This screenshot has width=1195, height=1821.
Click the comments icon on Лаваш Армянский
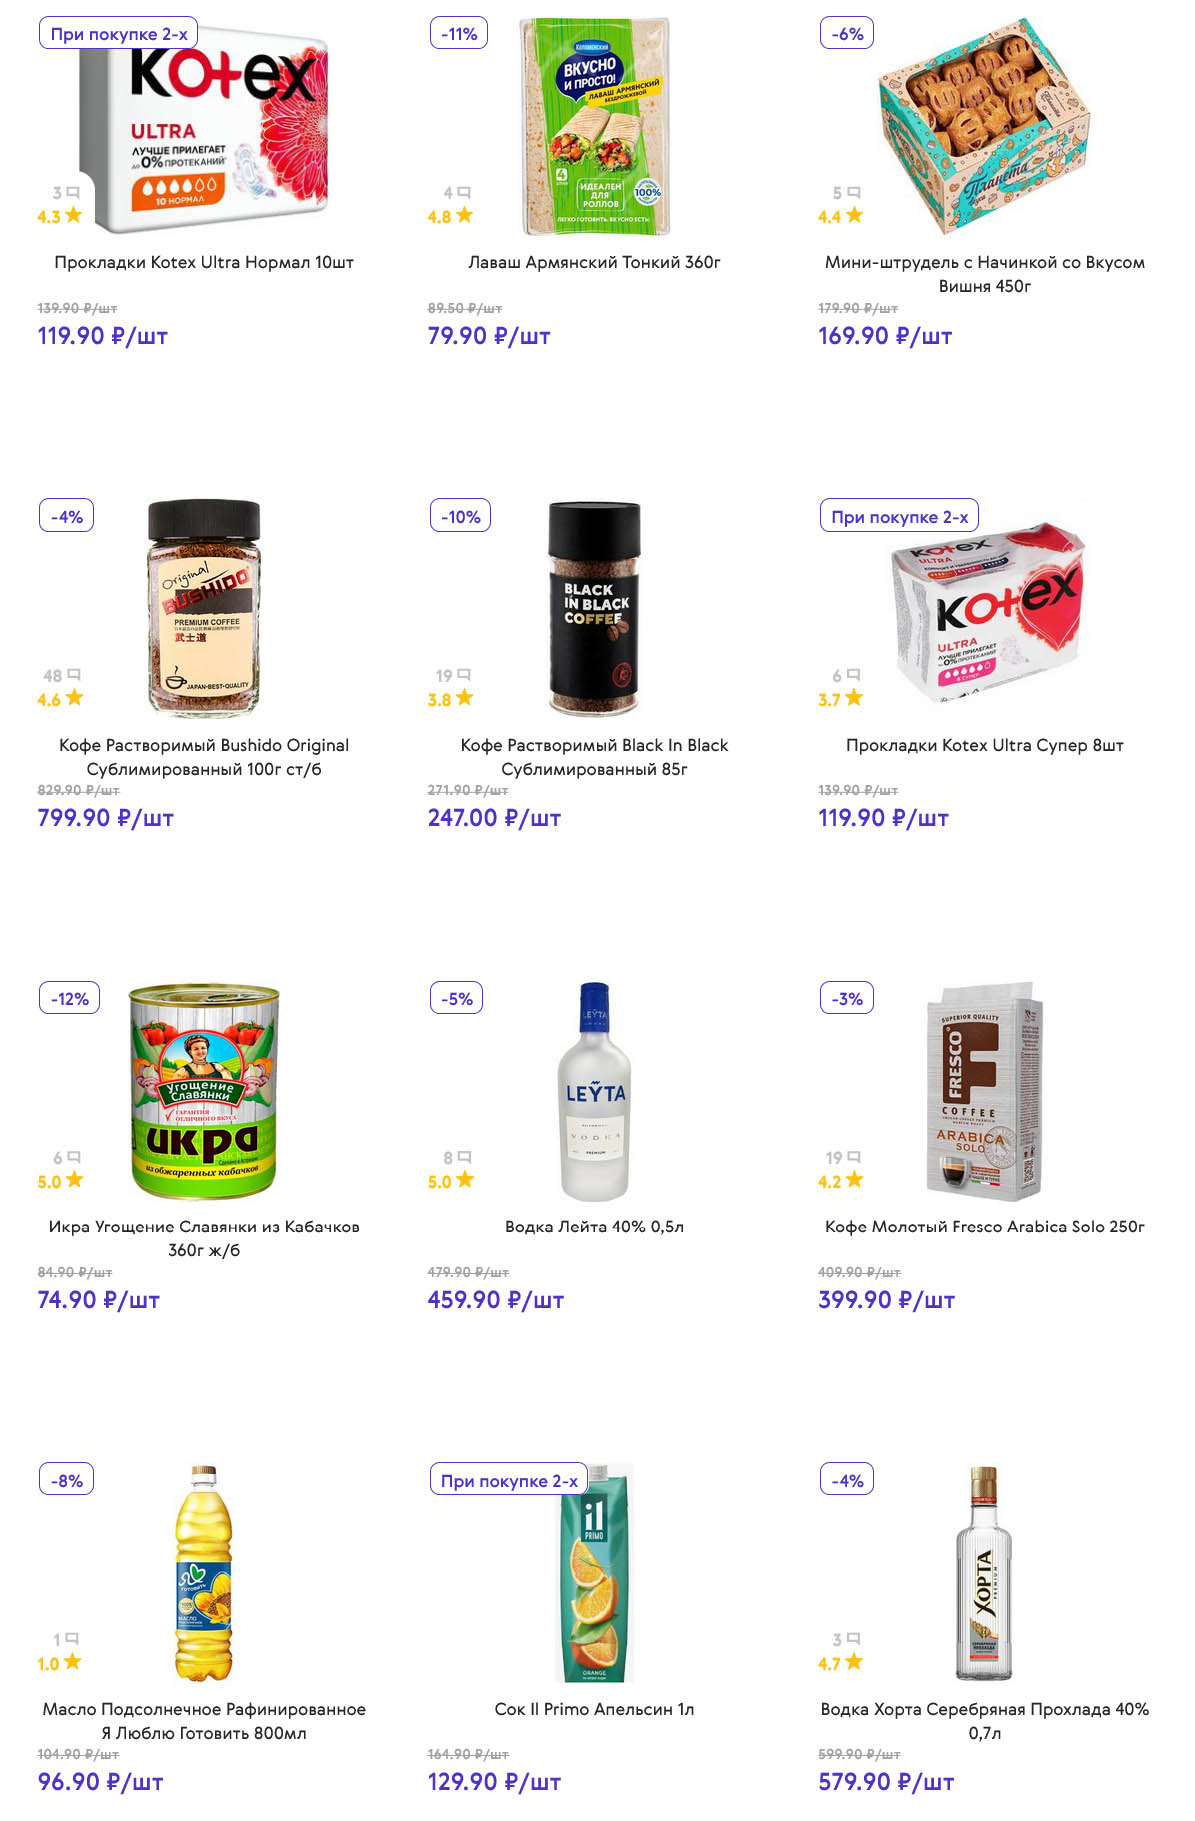(x=464, y=192)
